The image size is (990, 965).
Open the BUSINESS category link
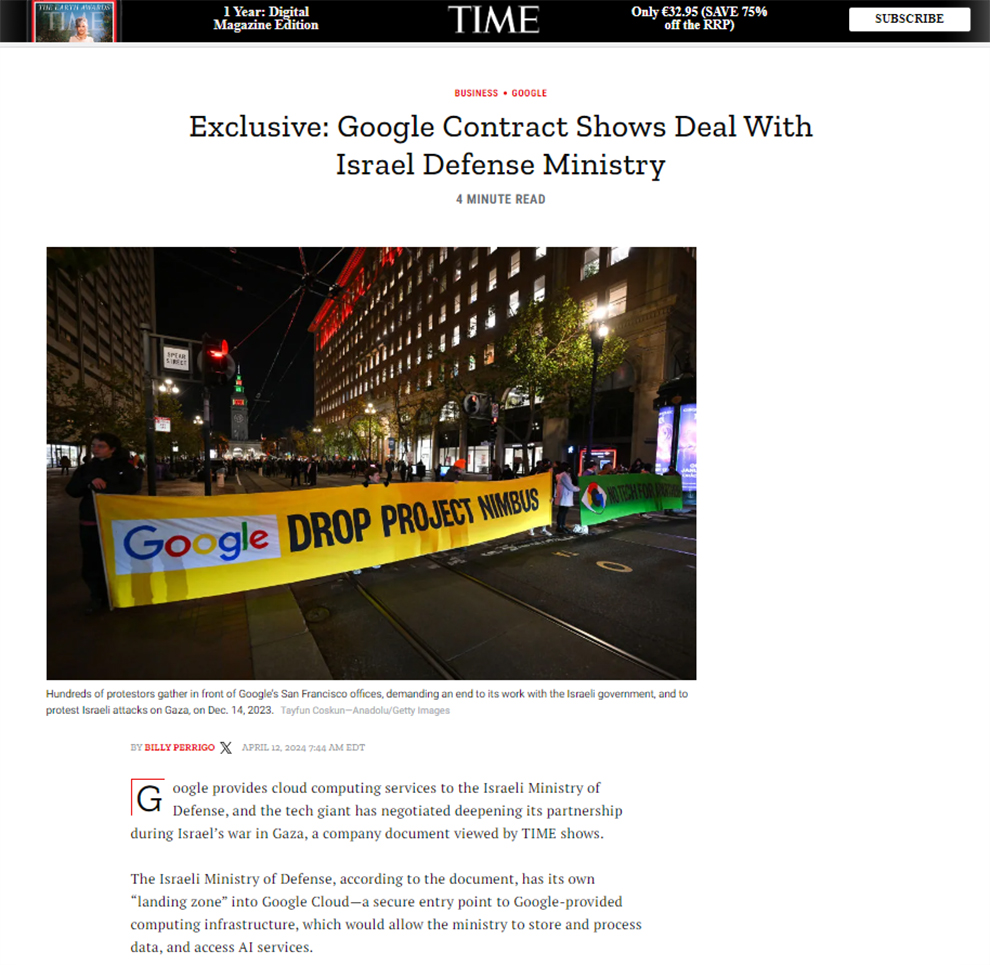tap(476, 93)
